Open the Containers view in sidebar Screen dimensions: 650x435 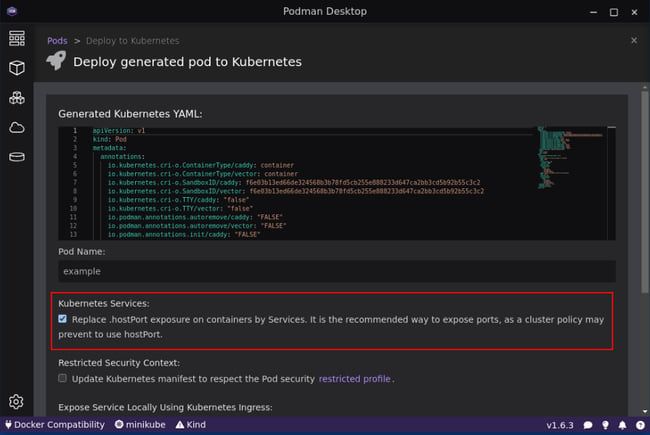tap(16, 68)
